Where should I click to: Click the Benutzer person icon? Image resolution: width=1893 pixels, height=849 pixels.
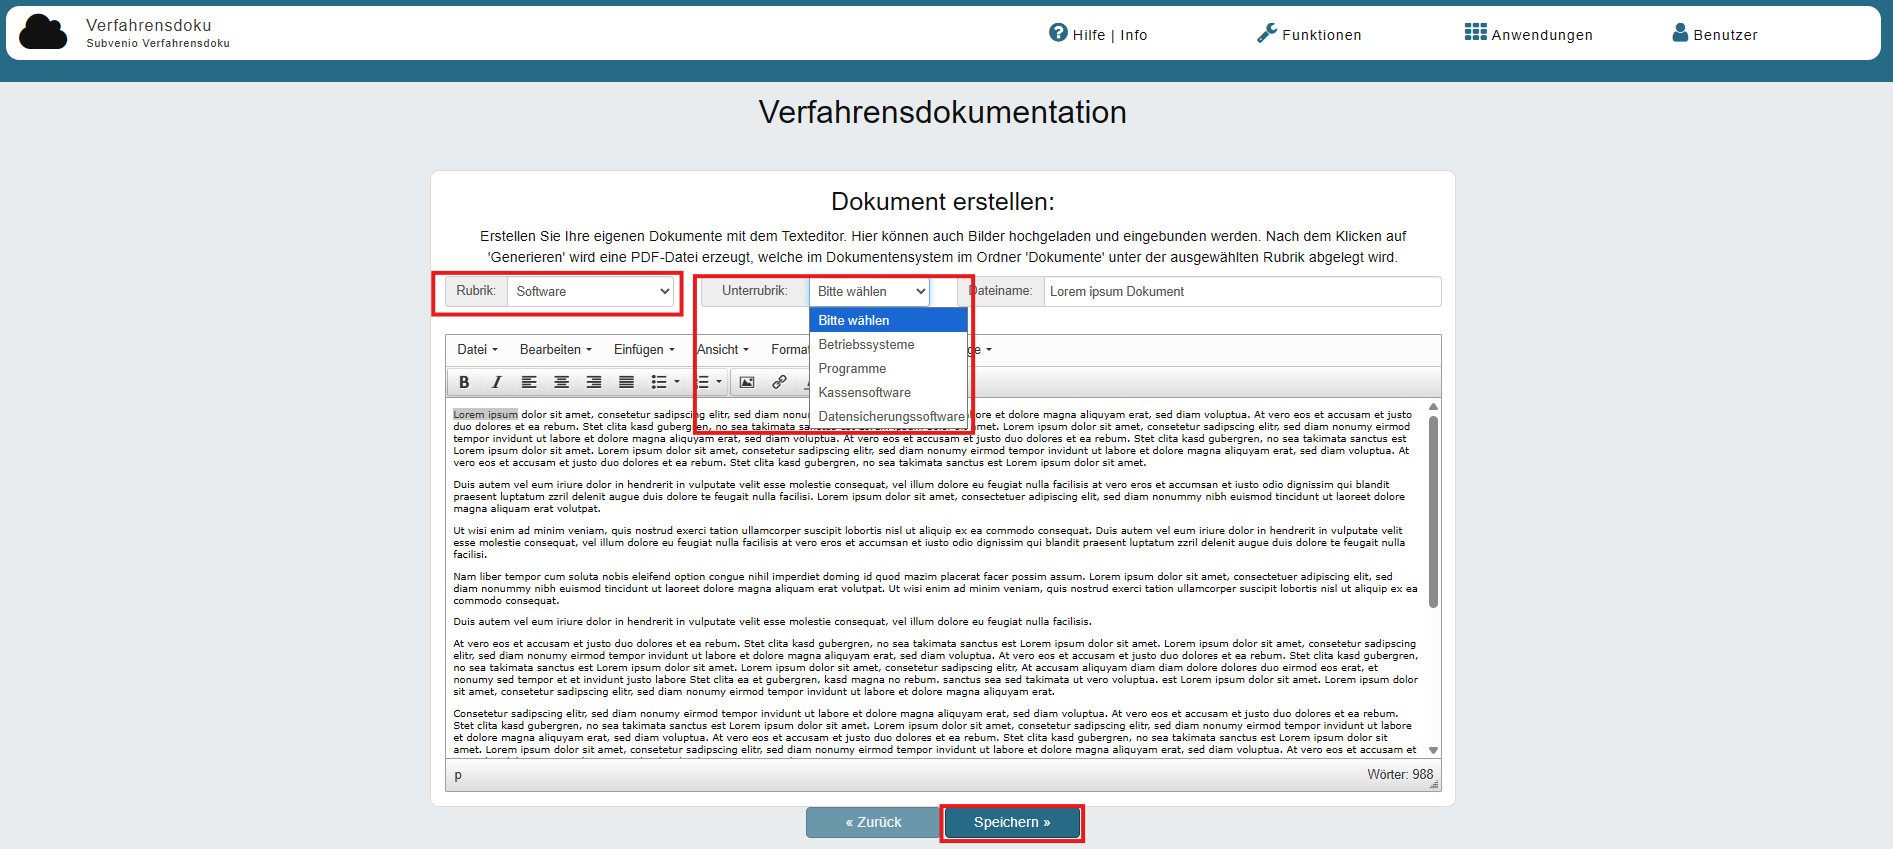click(1680, 32)
